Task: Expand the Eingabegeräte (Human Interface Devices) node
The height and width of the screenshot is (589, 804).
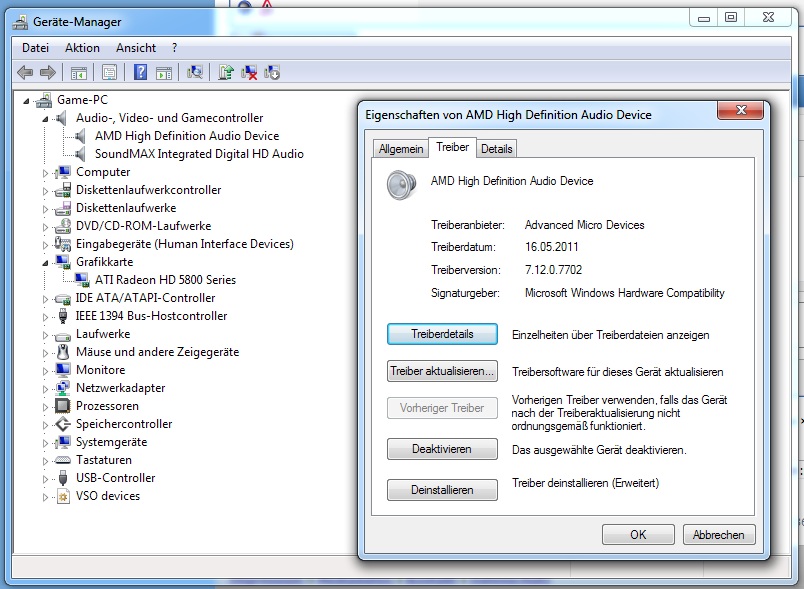Action: tap(45, 245)
